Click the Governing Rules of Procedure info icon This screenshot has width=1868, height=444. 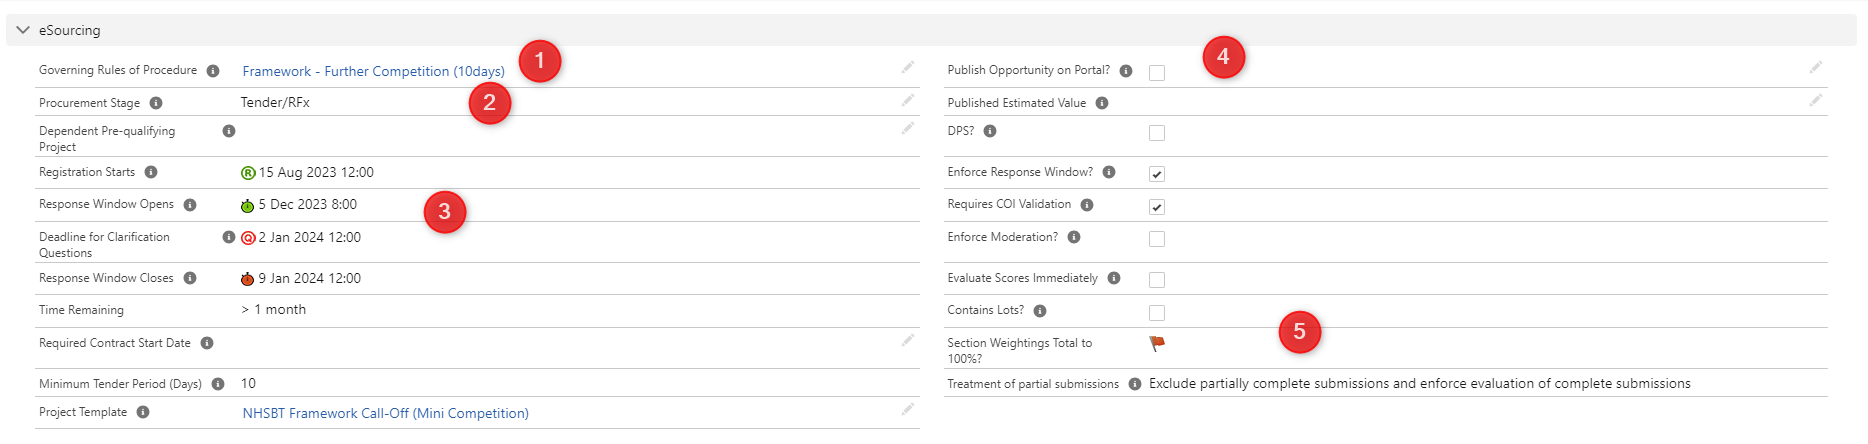point(213,71)
